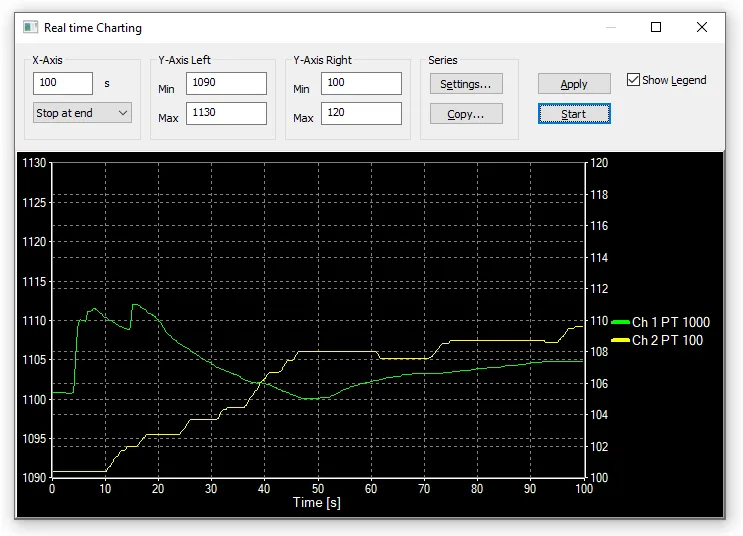Viewport: 743px width, 536px height.
Task: Open the Stop at end dropdown
Action: [82, 113]
